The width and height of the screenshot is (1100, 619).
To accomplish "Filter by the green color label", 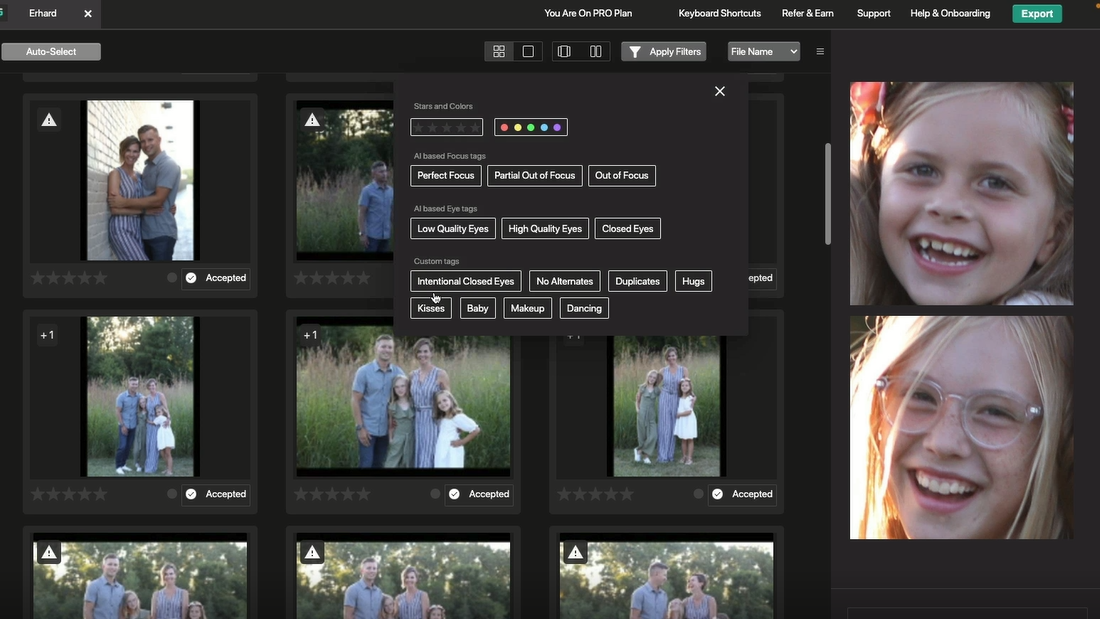I will 530,128.
